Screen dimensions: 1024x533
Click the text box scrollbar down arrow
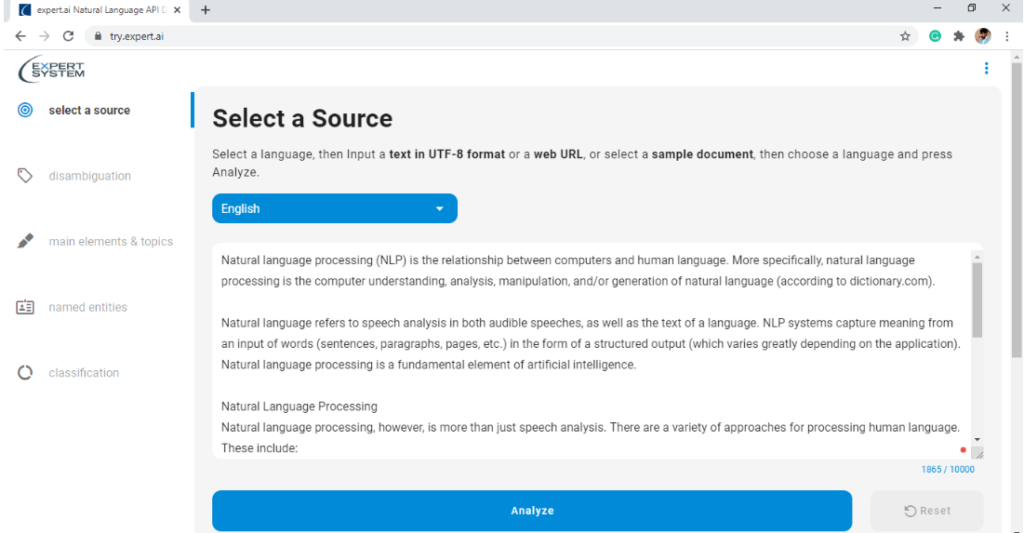pyautogui.click(x=977, y=440)
